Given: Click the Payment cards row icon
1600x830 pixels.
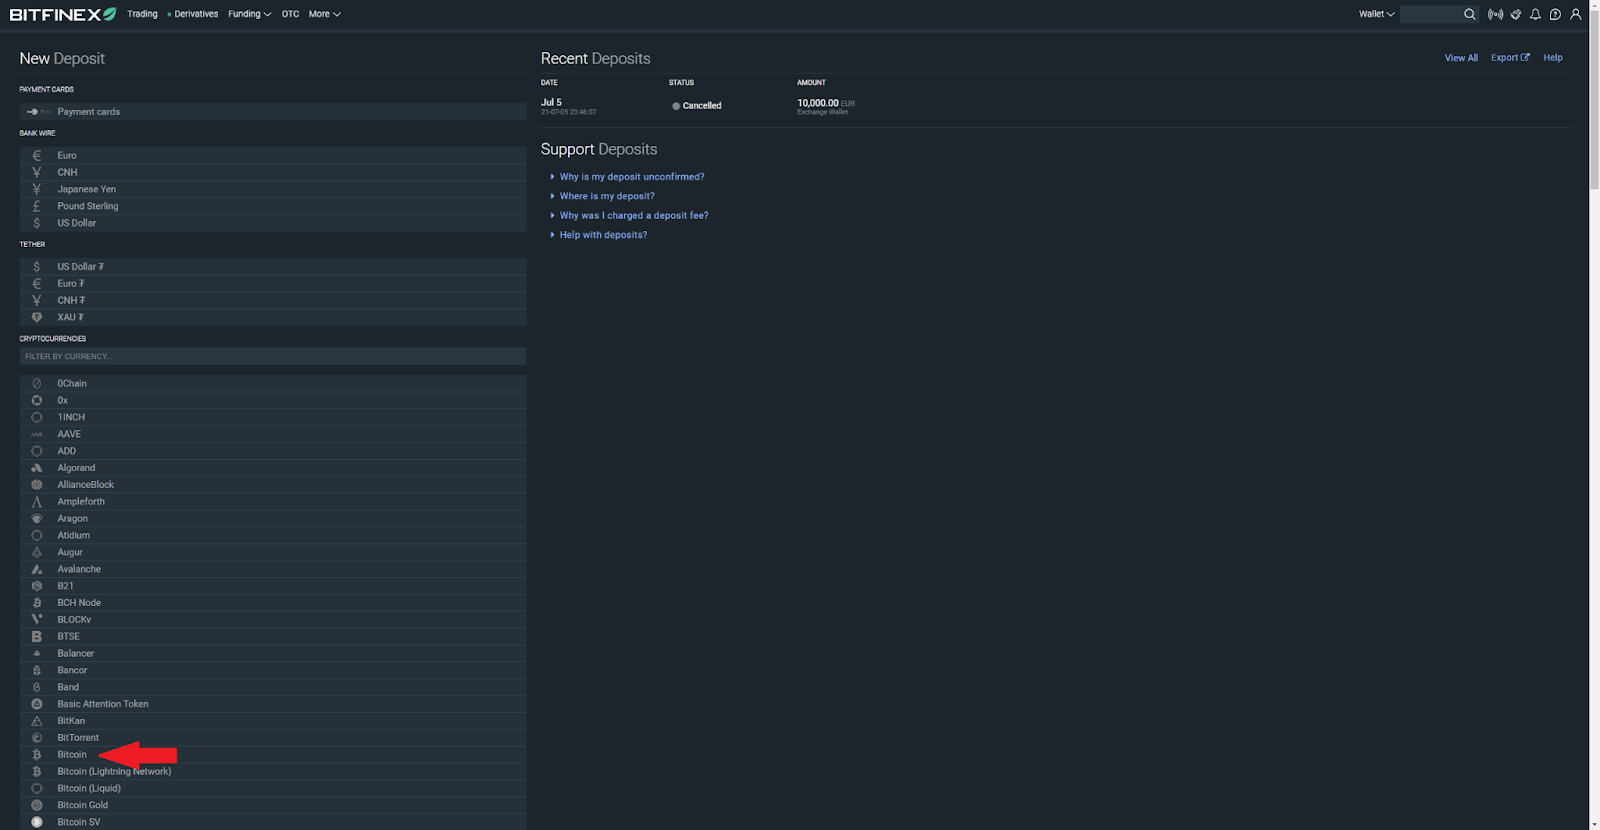Looking at the screenshot, I should [x=38, y=112].
